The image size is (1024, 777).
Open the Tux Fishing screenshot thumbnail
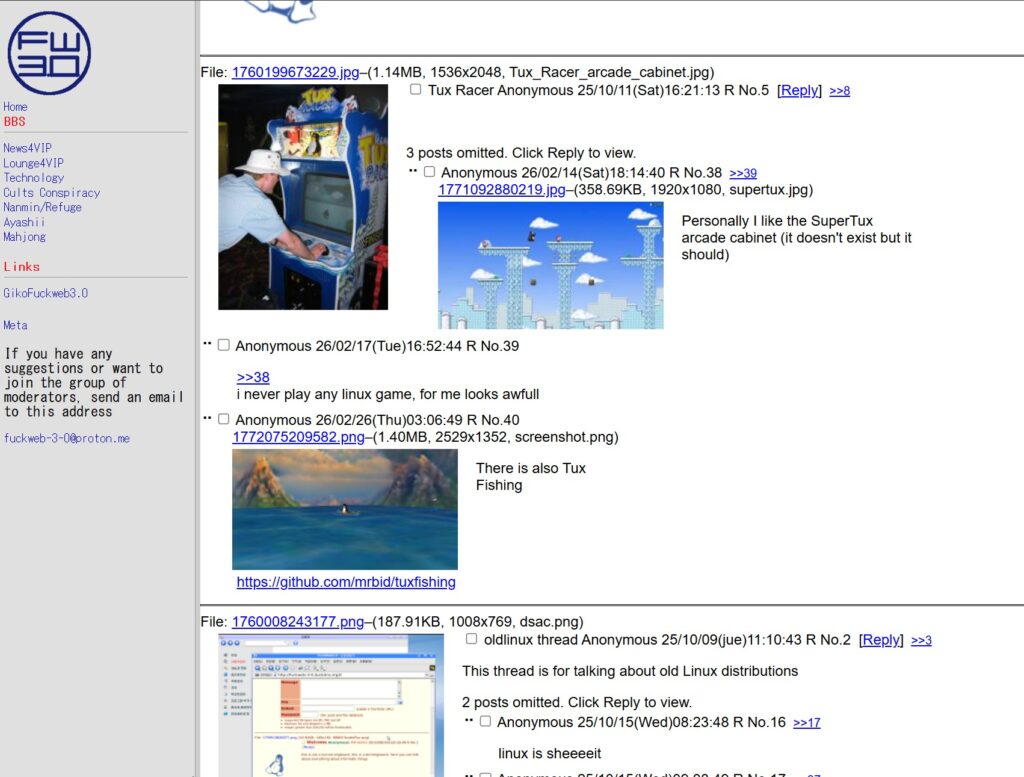345,509
